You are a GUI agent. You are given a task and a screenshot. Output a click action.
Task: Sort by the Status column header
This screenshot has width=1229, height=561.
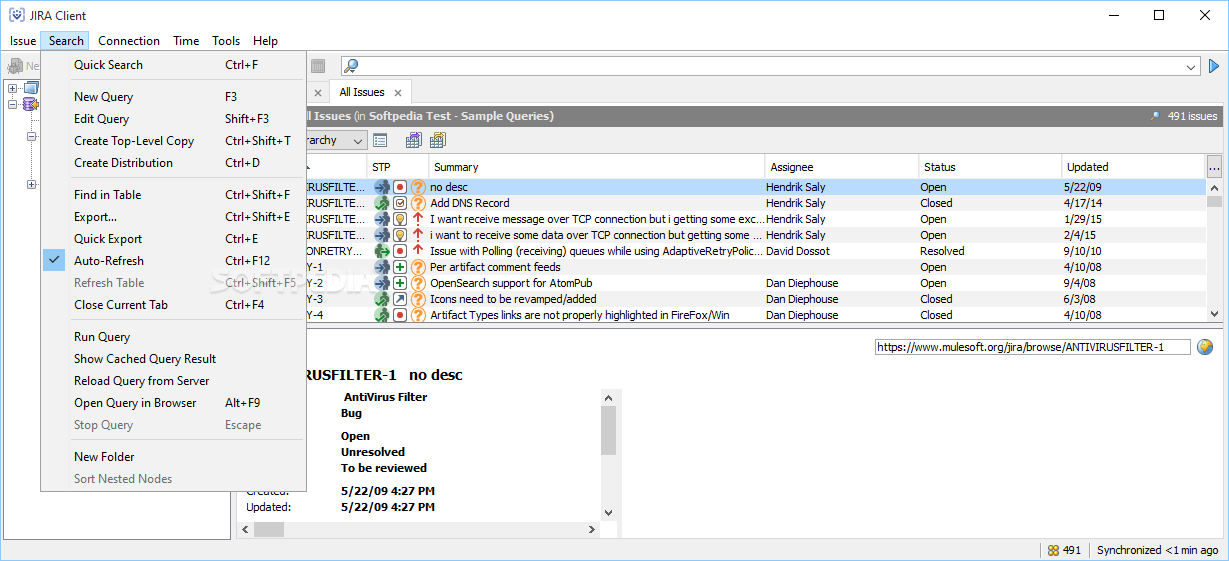(x=990, y=167)
